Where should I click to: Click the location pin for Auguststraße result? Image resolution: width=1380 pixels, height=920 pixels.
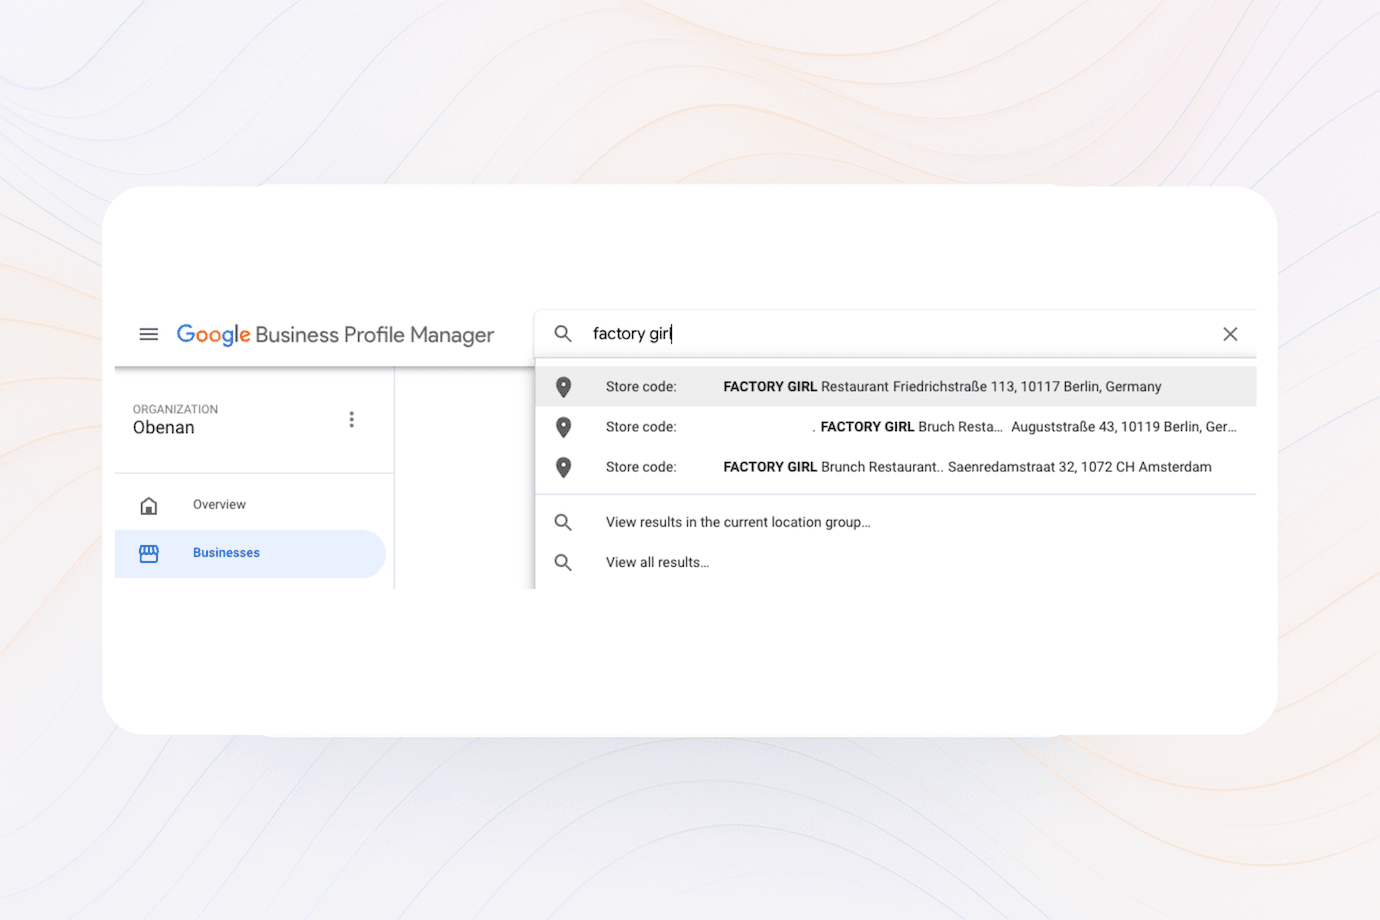click(x=564, y=427)
